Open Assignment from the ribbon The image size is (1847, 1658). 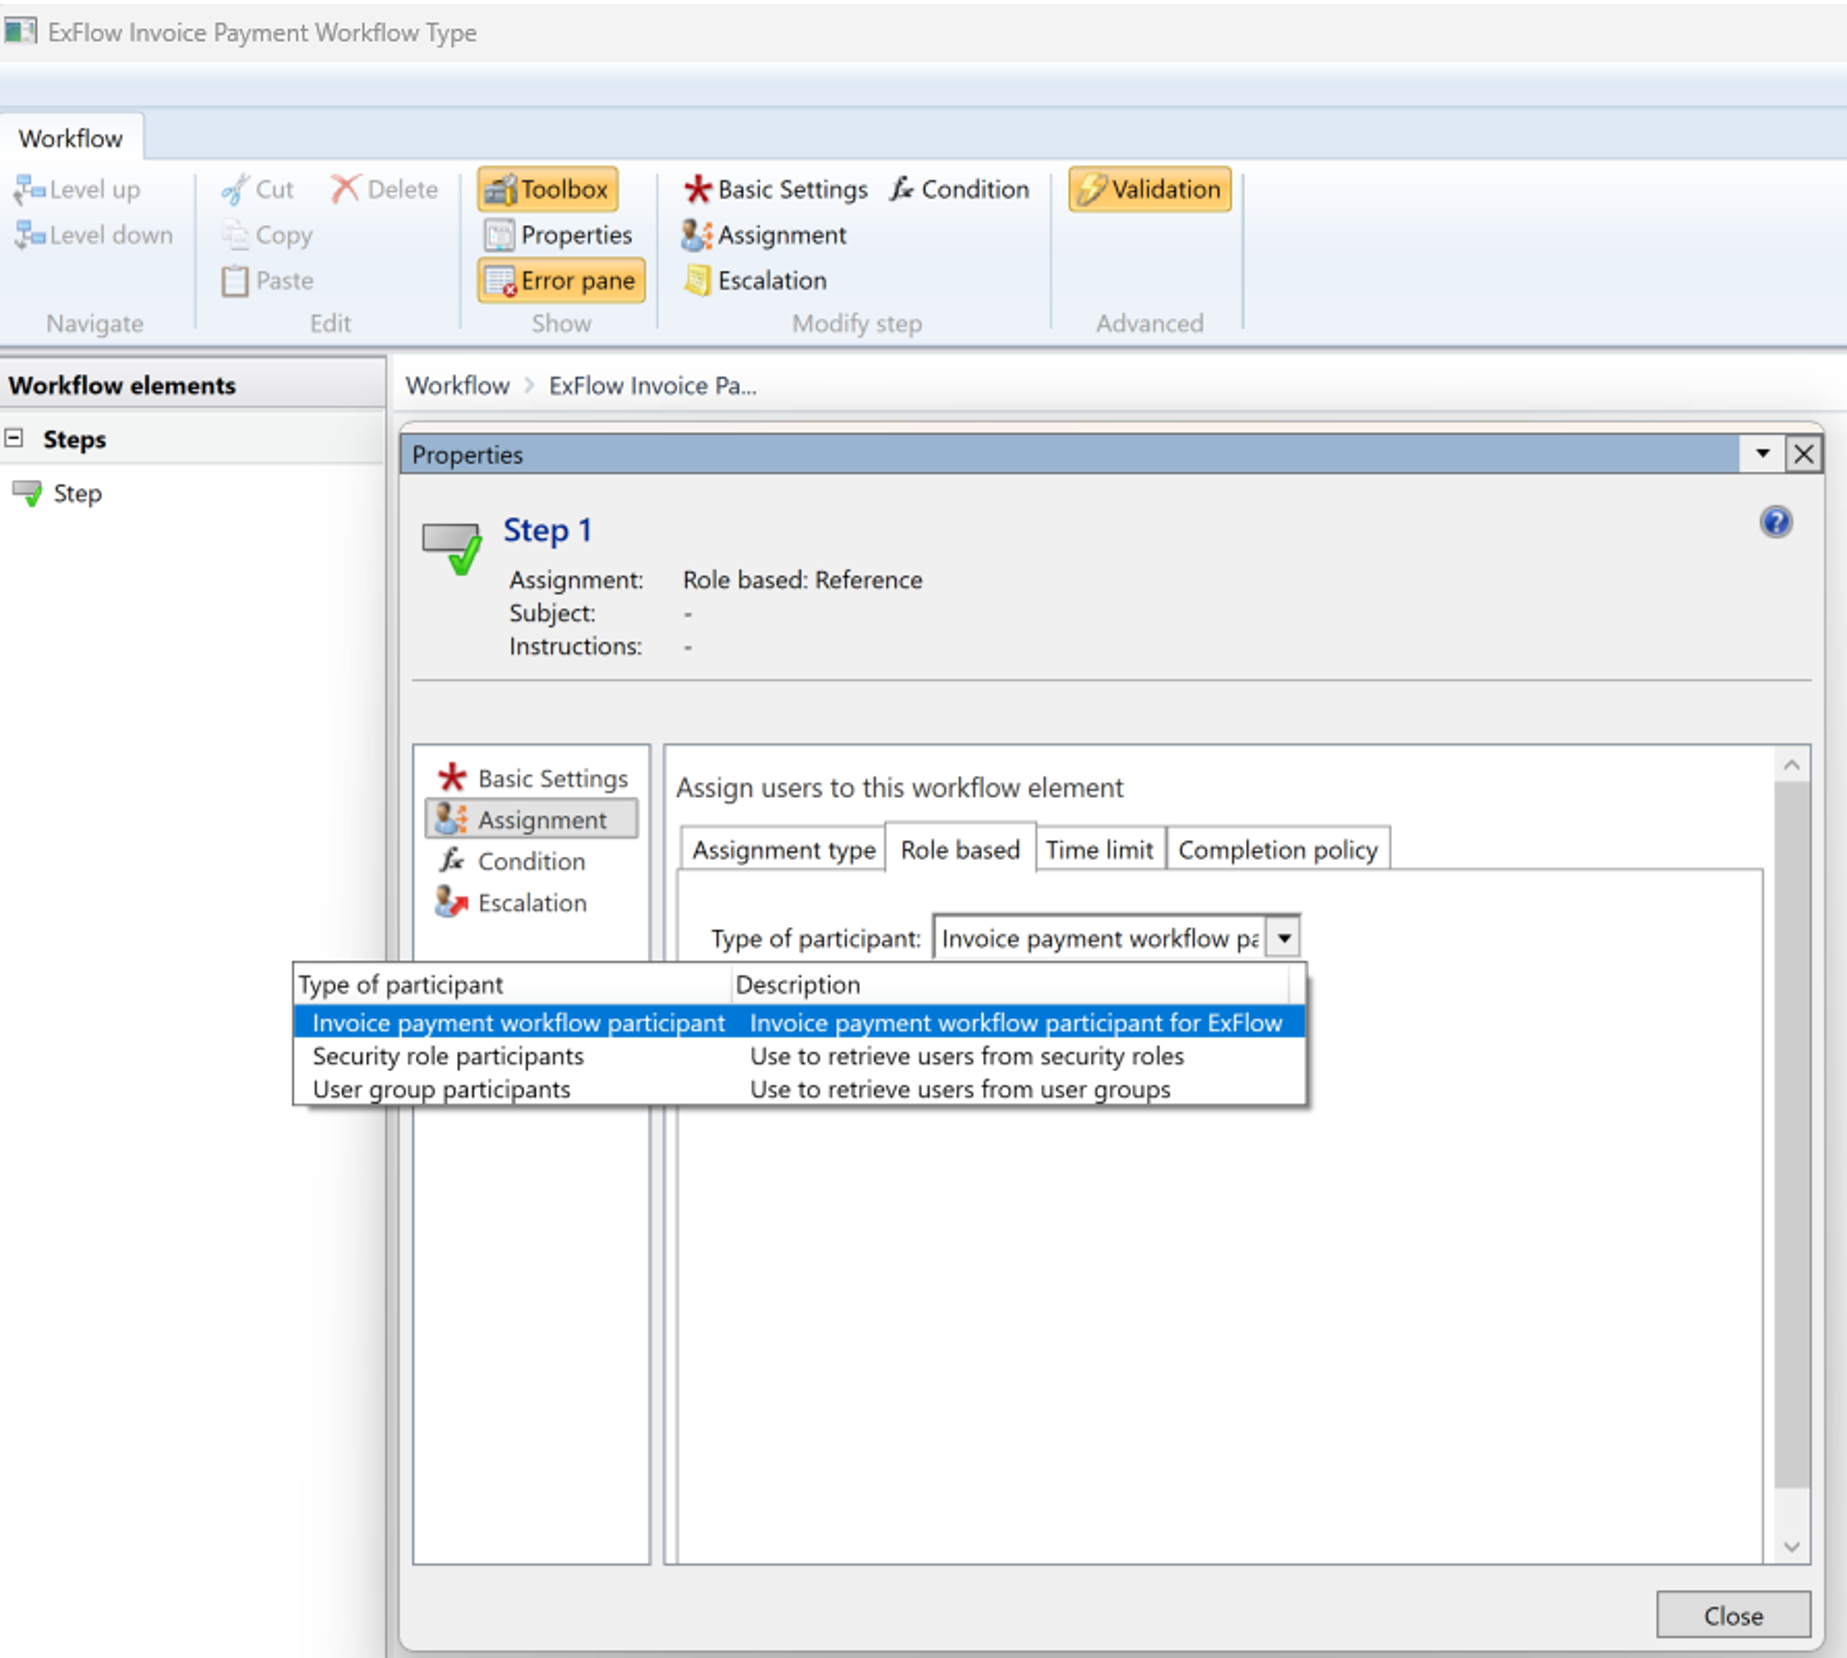(x=764, y=235)
